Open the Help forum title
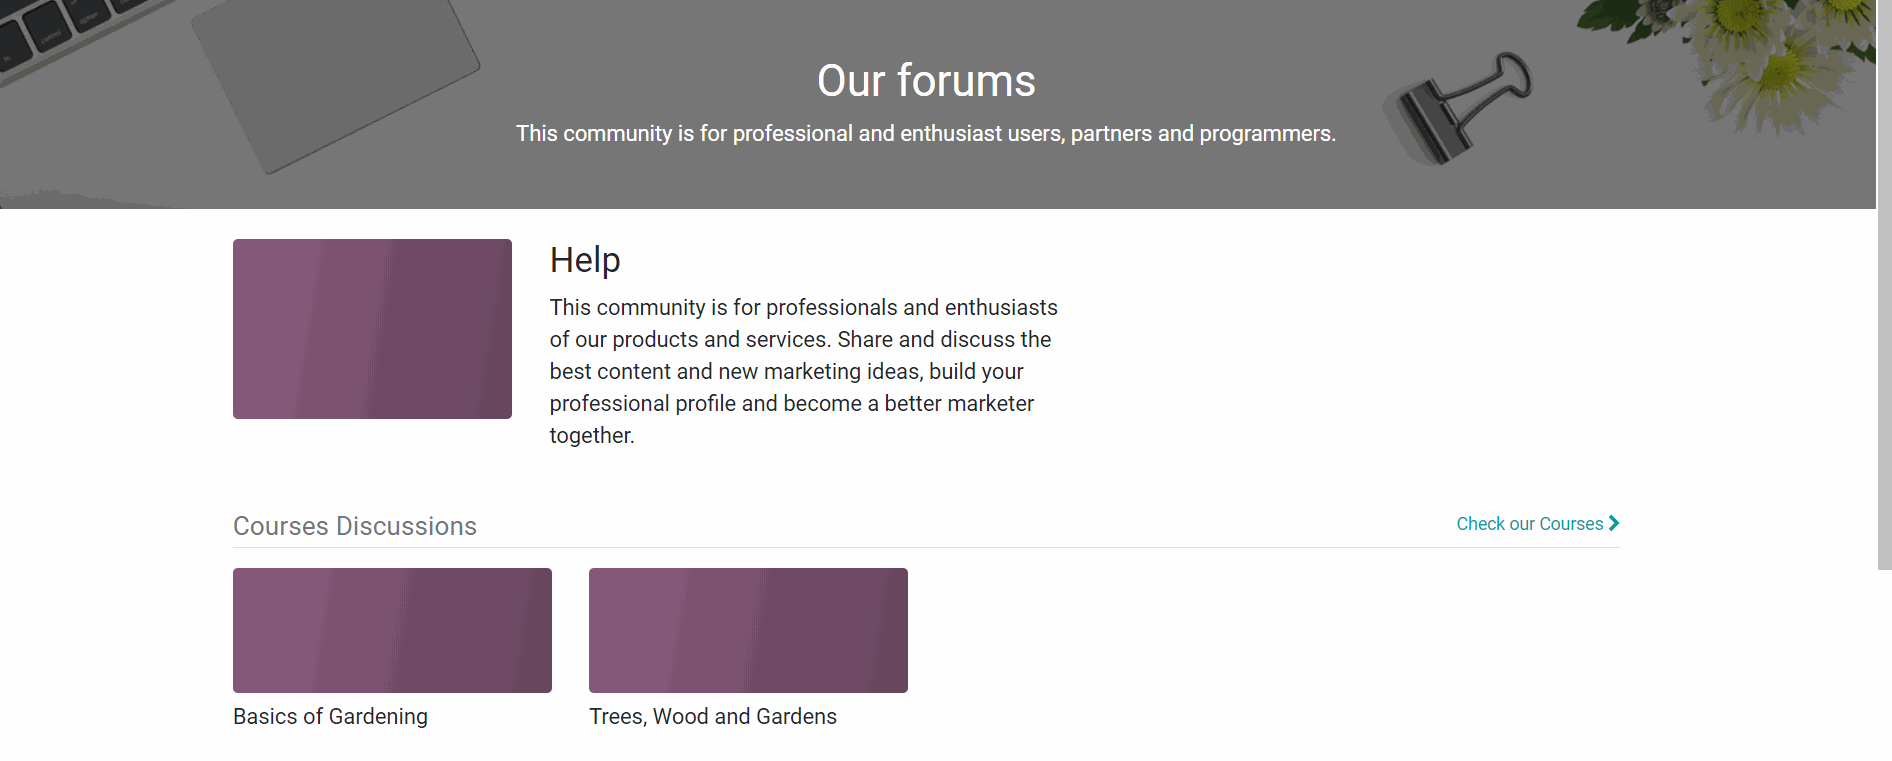Screen dimensions: 1892x761 [x=585, y=260]
